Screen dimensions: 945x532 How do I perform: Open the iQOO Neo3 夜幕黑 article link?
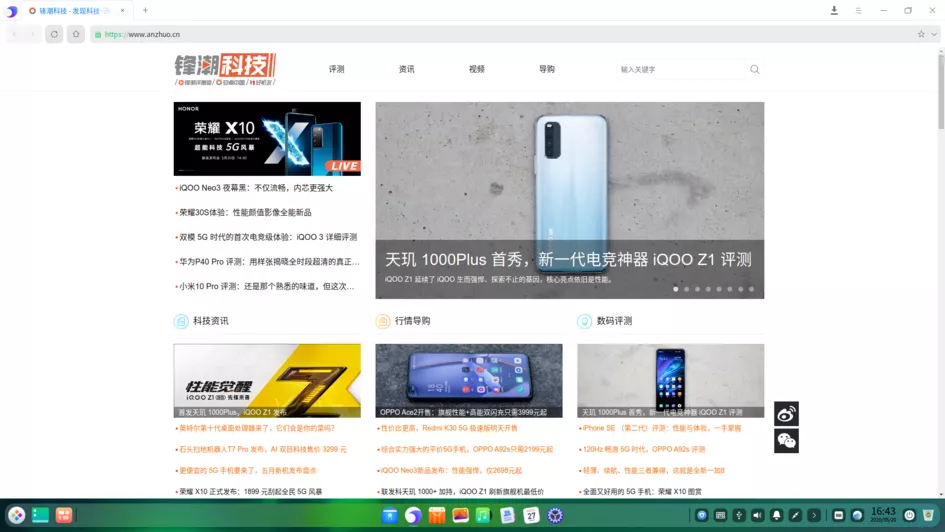click(256, 188)
